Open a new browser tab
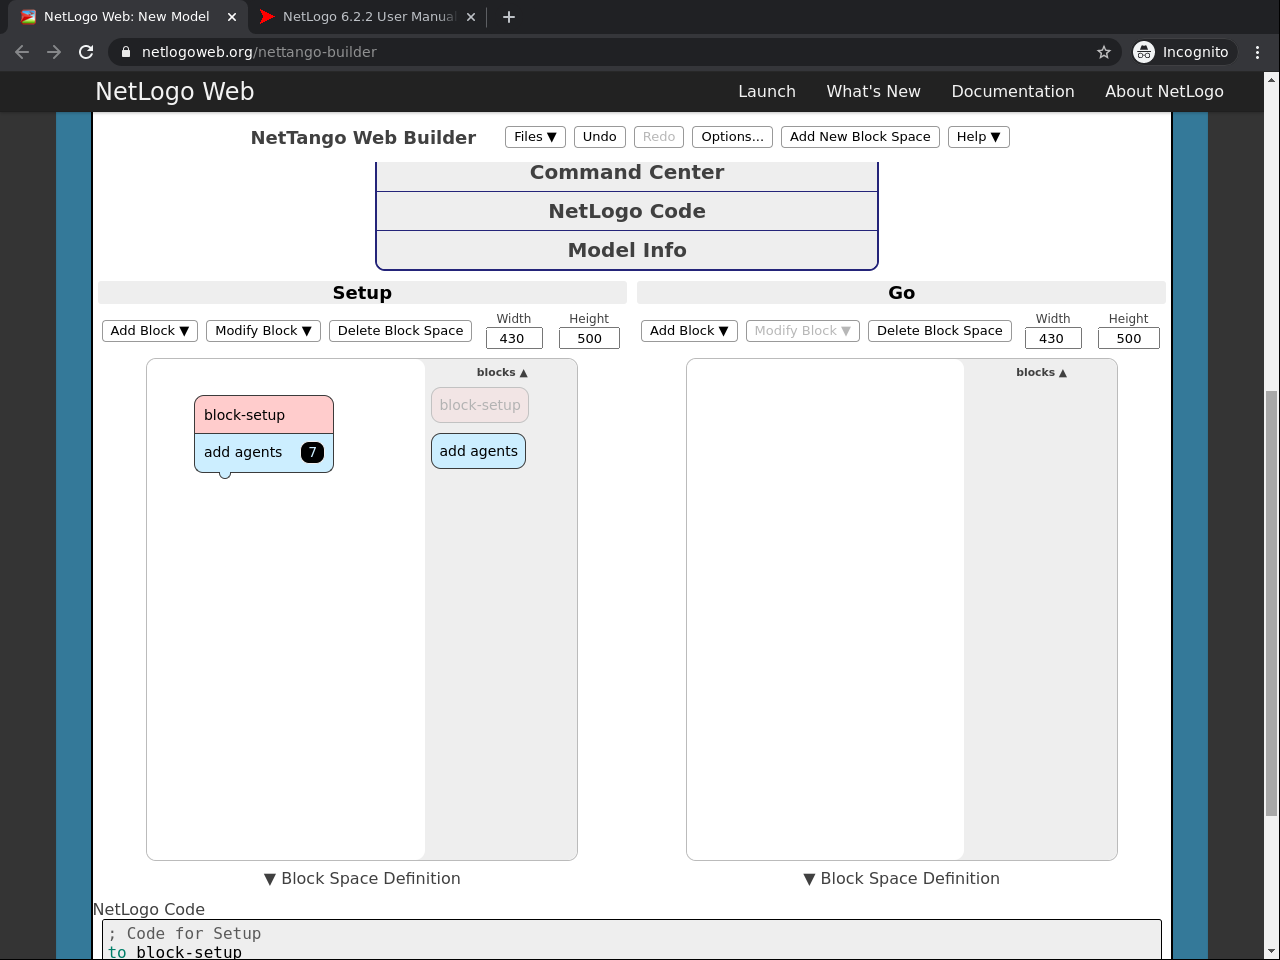Image resolution: width=1280 pixels, height=960 pixels. pos(509,17)
